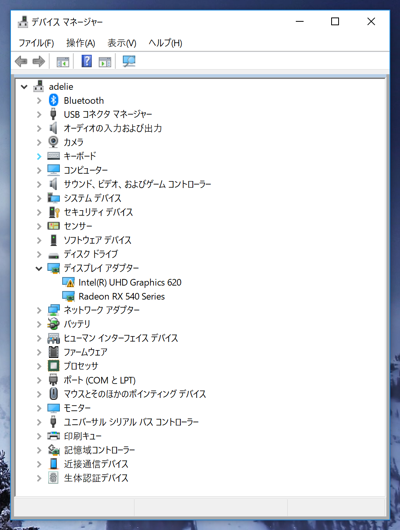Image resolution: width=400 pixels, height=530 pixels.
Task: Click the ソフトウェア デバイス icon
Action: point(53,240)
